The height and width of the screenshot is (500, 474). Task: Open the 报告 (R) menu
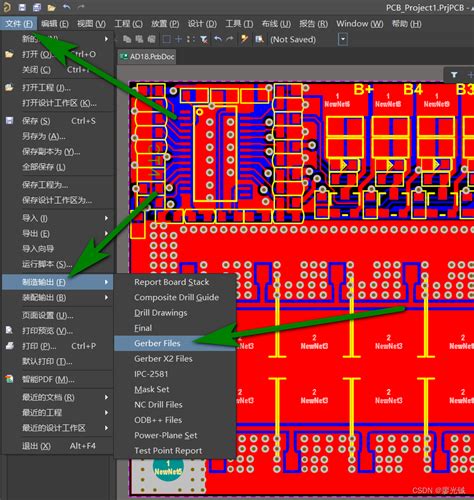tap(313, 24)
